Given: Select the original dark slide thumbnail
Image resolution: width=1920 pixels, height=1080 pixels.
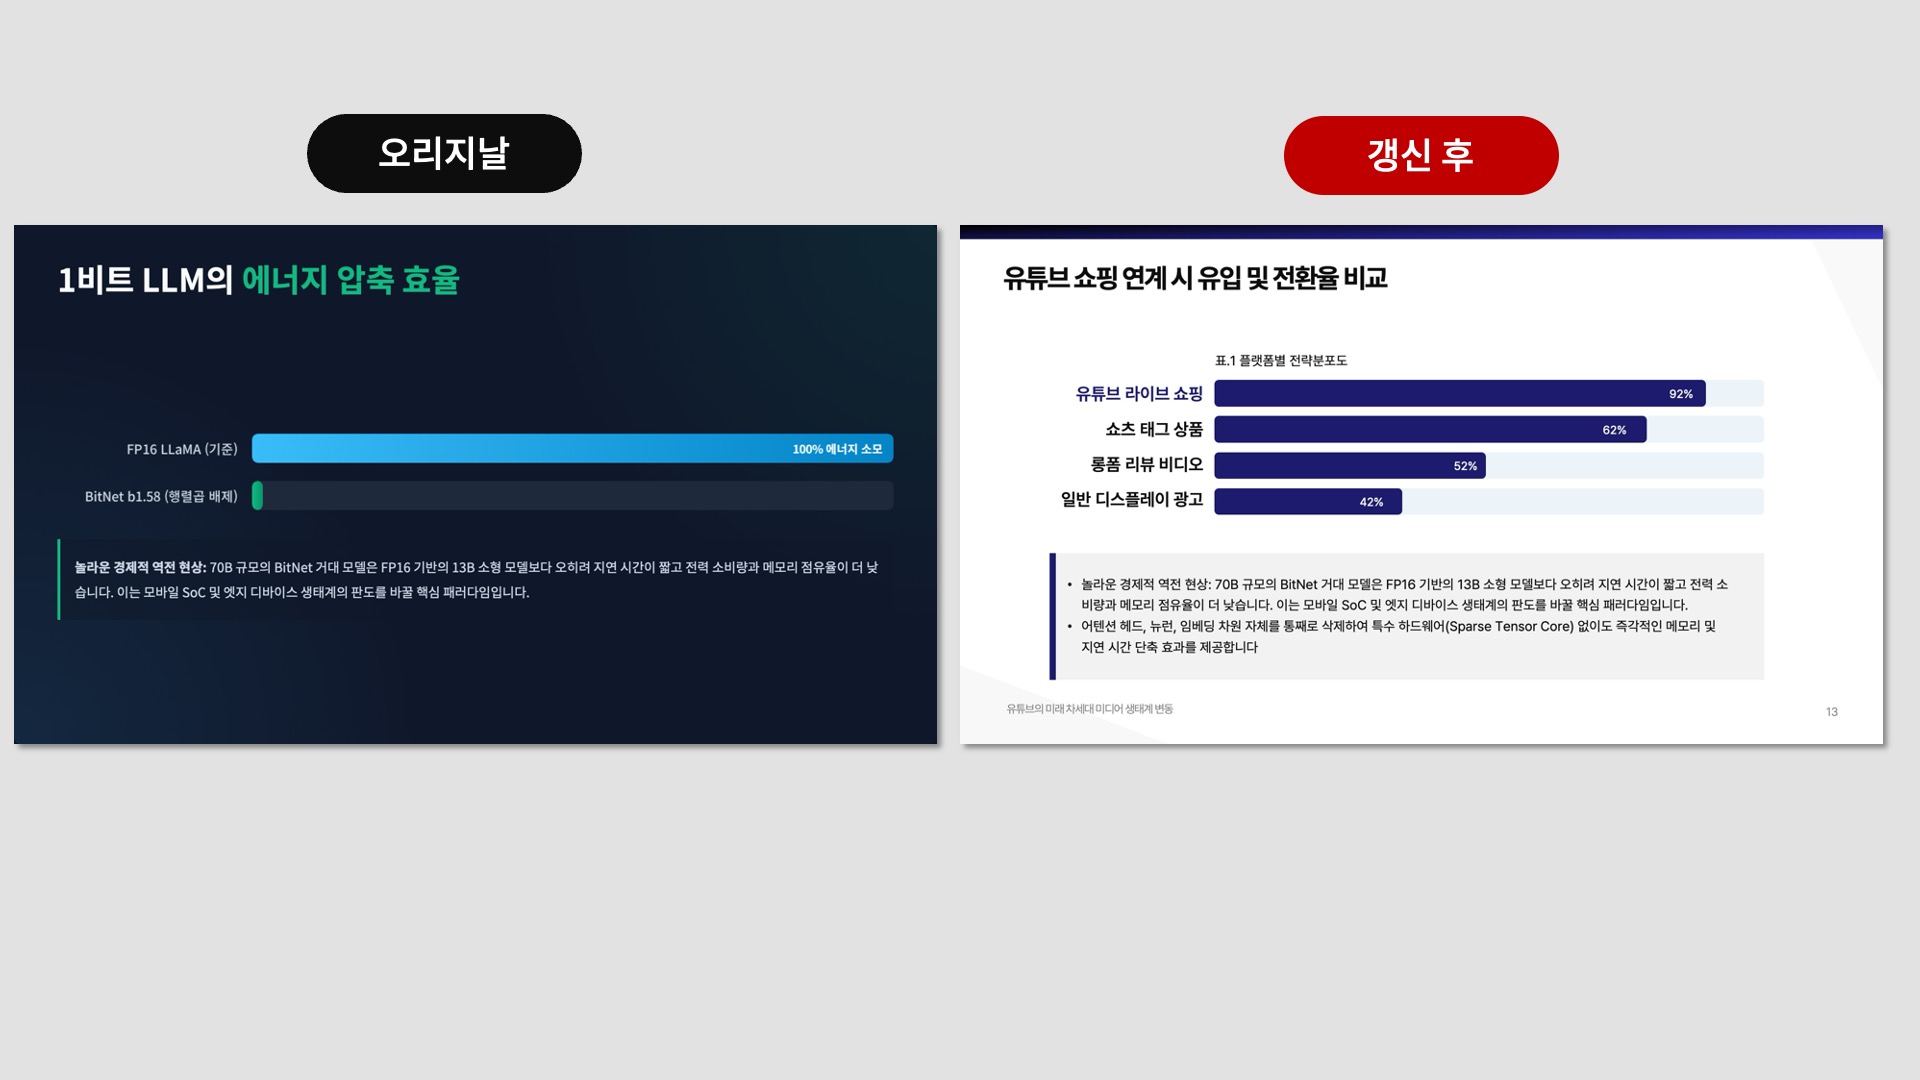Looking at the screenshot, I should click(475, 484).
